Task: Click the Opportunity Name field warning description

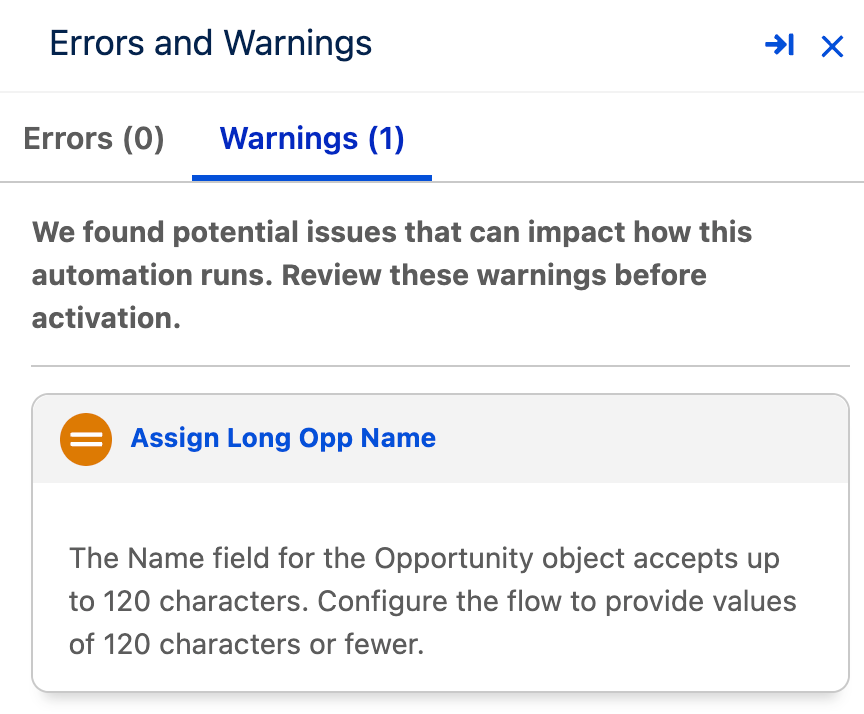Action: pos(433,601)
